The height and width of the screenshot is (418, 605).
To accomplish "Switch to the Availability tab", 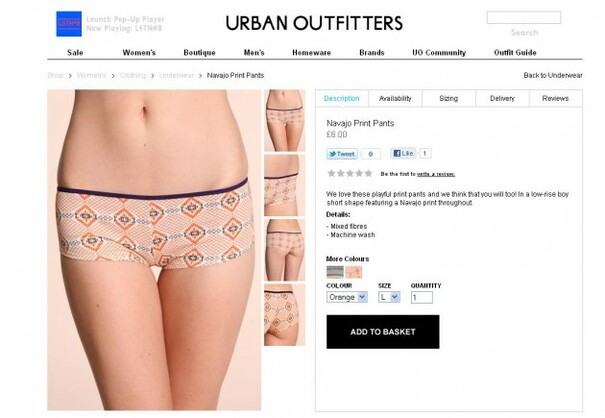I will 395,98.
